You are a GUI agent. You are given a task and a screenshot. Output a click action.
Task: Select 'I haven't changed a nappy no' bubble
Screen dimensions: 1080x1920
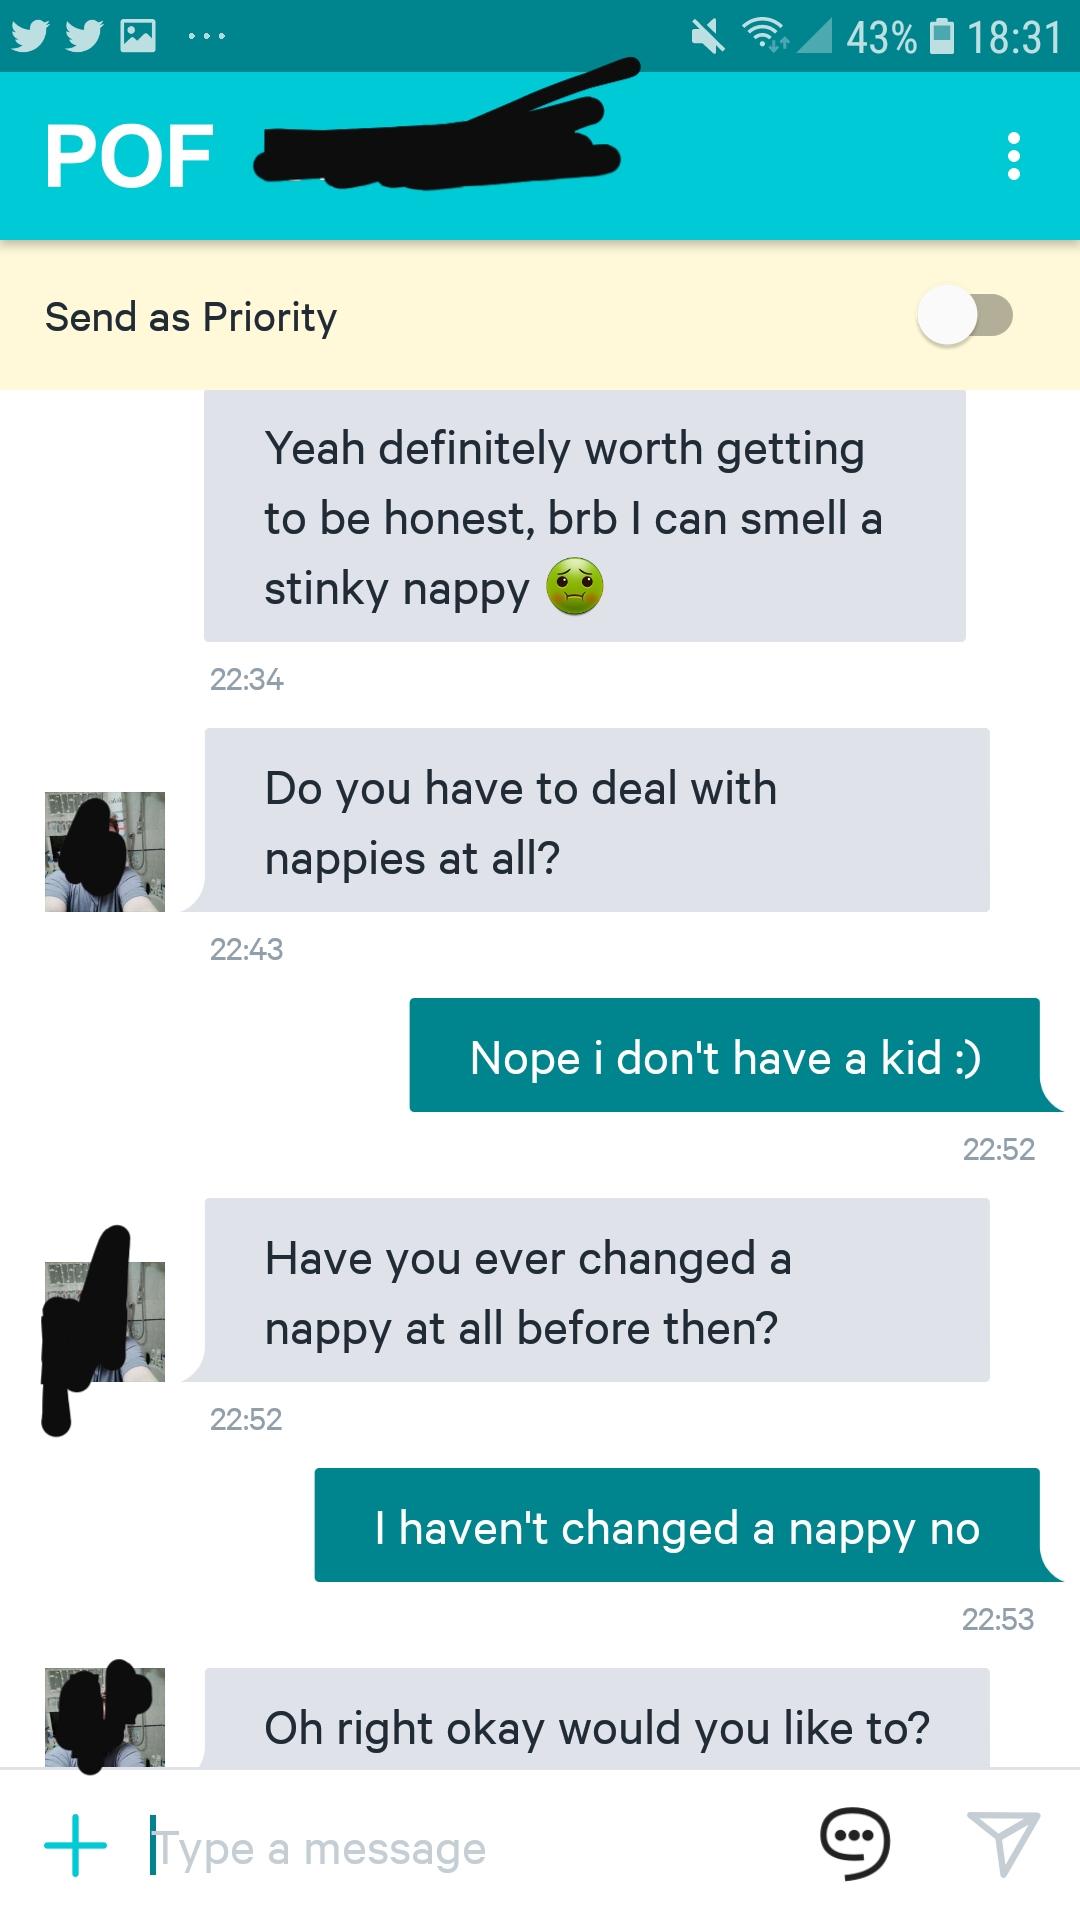tap(677, 1525)
